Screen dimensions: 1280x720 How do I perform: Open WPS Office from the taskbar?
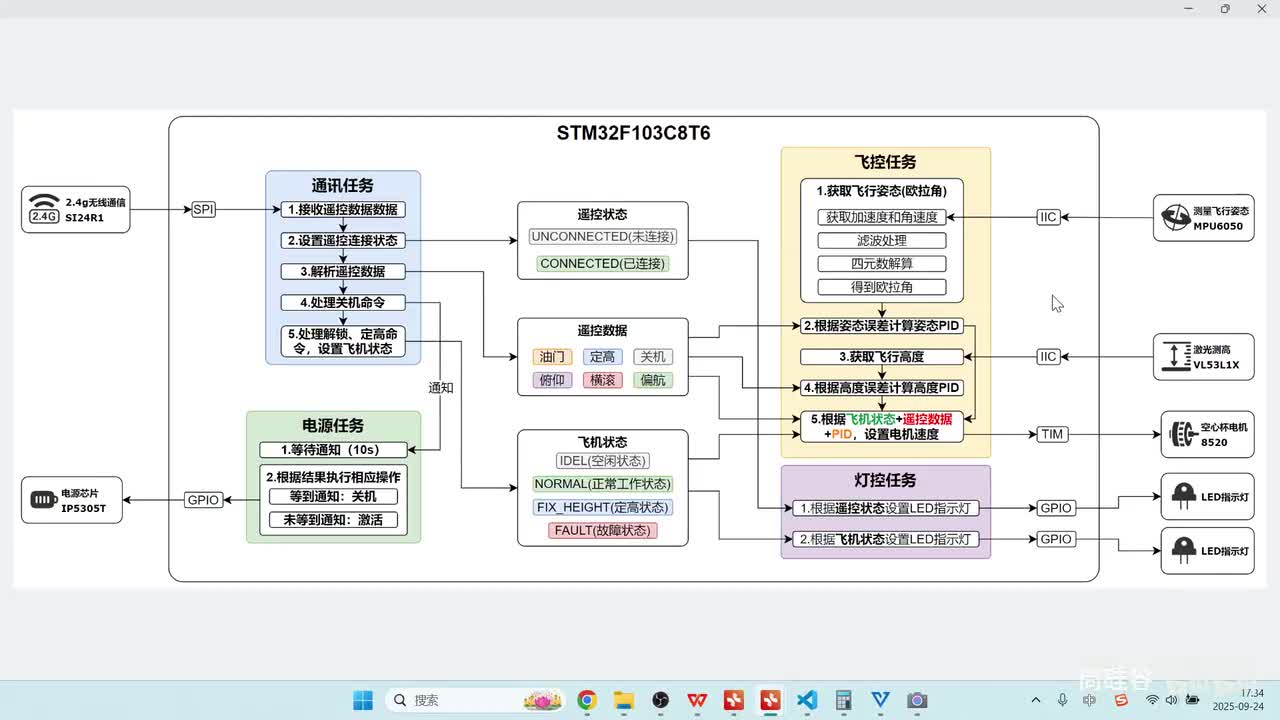[x=697, y=700]
